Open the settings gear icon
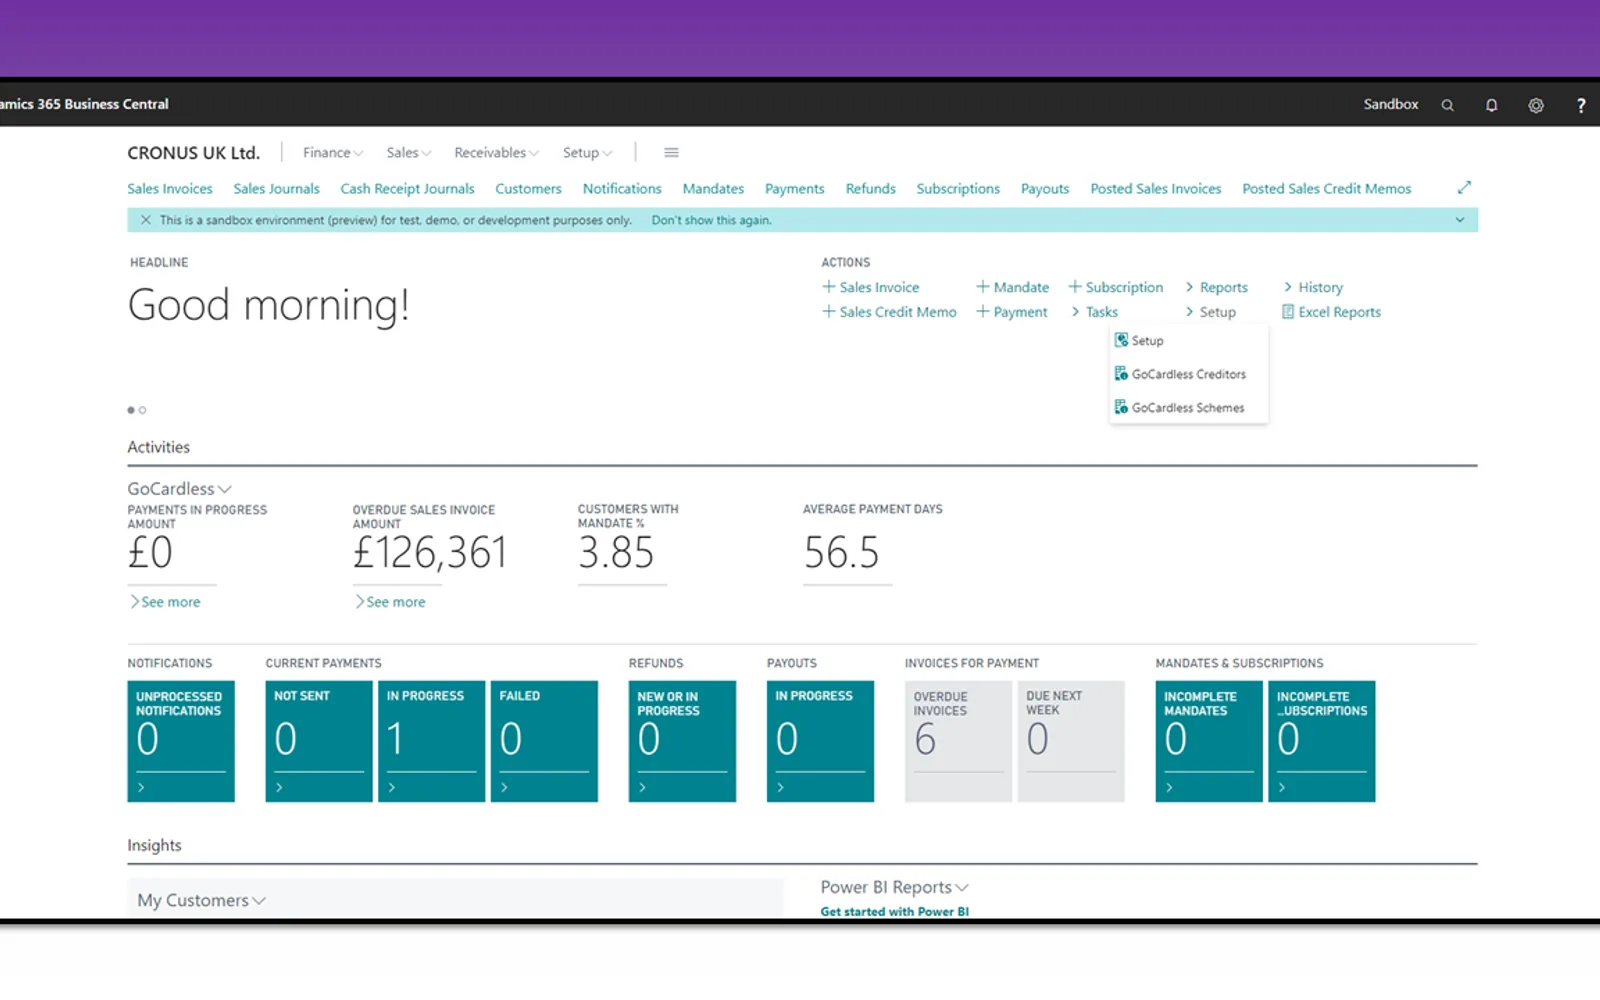The image size is (1600, 1000). 1536,105
